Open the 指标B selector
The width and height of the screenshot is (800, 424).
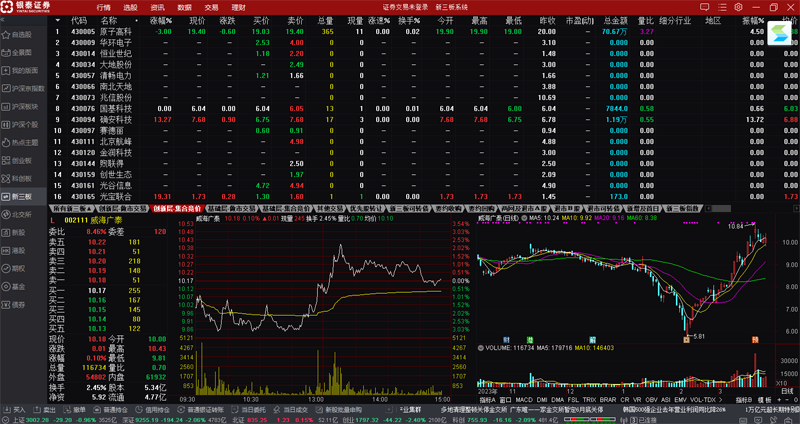[743, 401]
